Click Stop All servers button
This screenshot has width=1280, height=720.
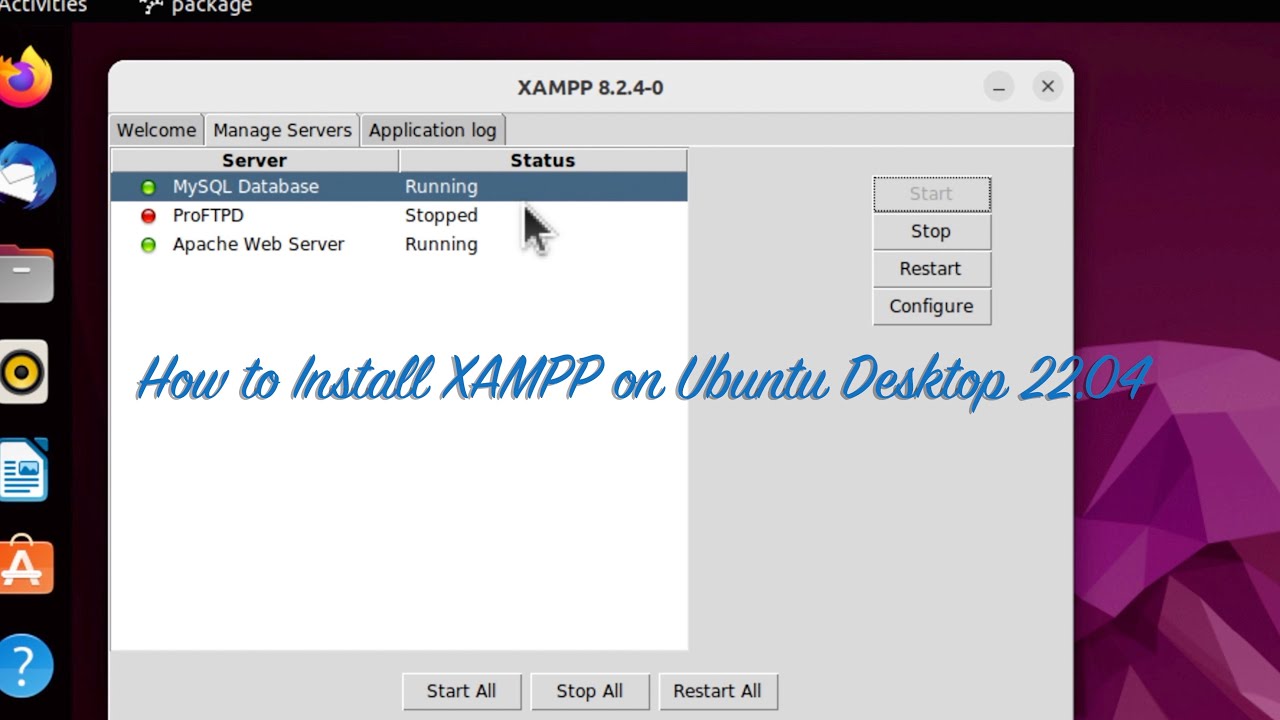point(589,691)
